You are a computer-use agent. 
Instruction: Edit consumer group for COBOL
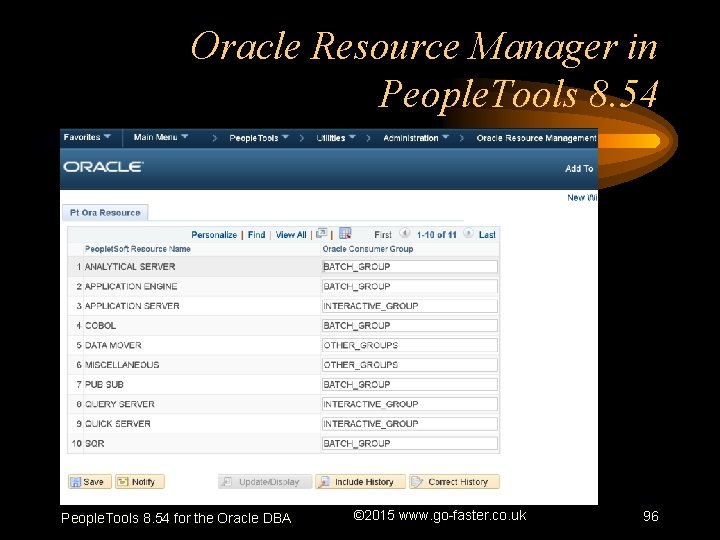[410, 326]
